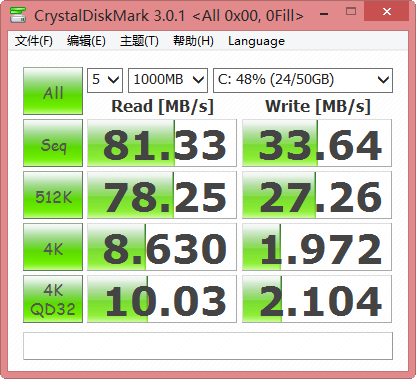Minimize the CrystalDiskMark window
Viewport: 416px width, 379px height.
tap(324, 13)
